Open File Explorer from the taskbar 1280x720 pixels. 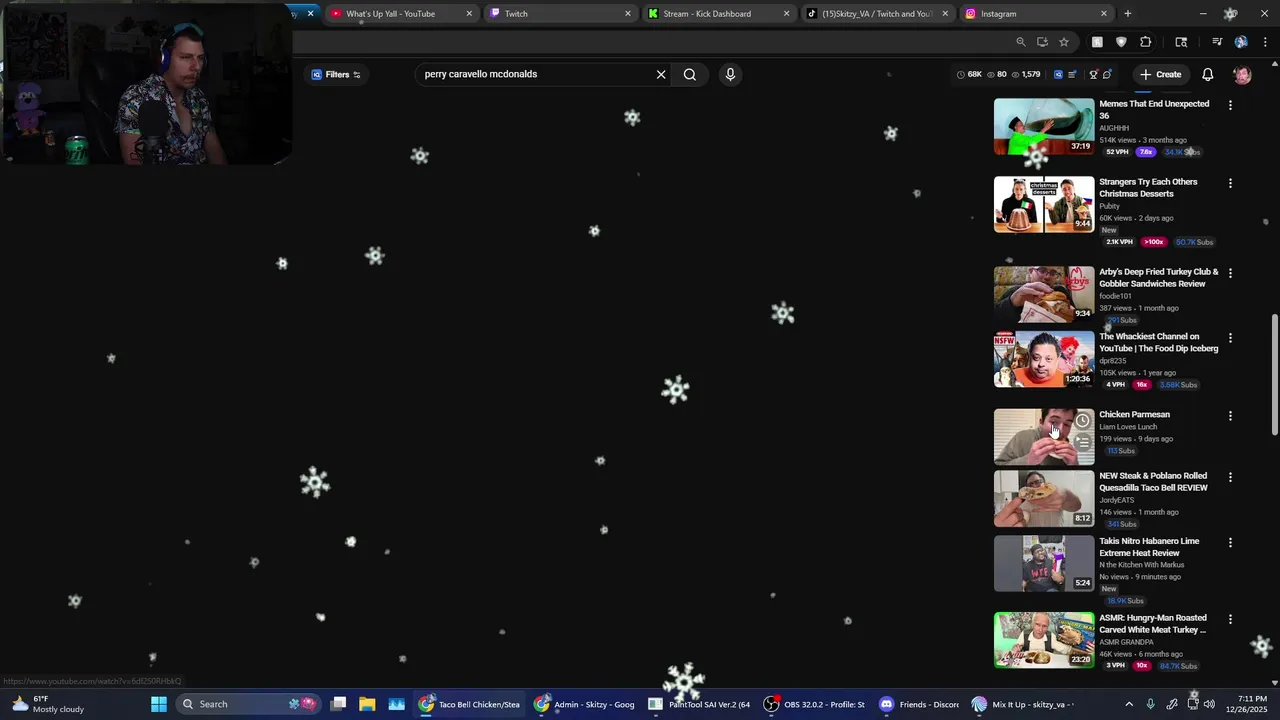[x=367, y=704]
